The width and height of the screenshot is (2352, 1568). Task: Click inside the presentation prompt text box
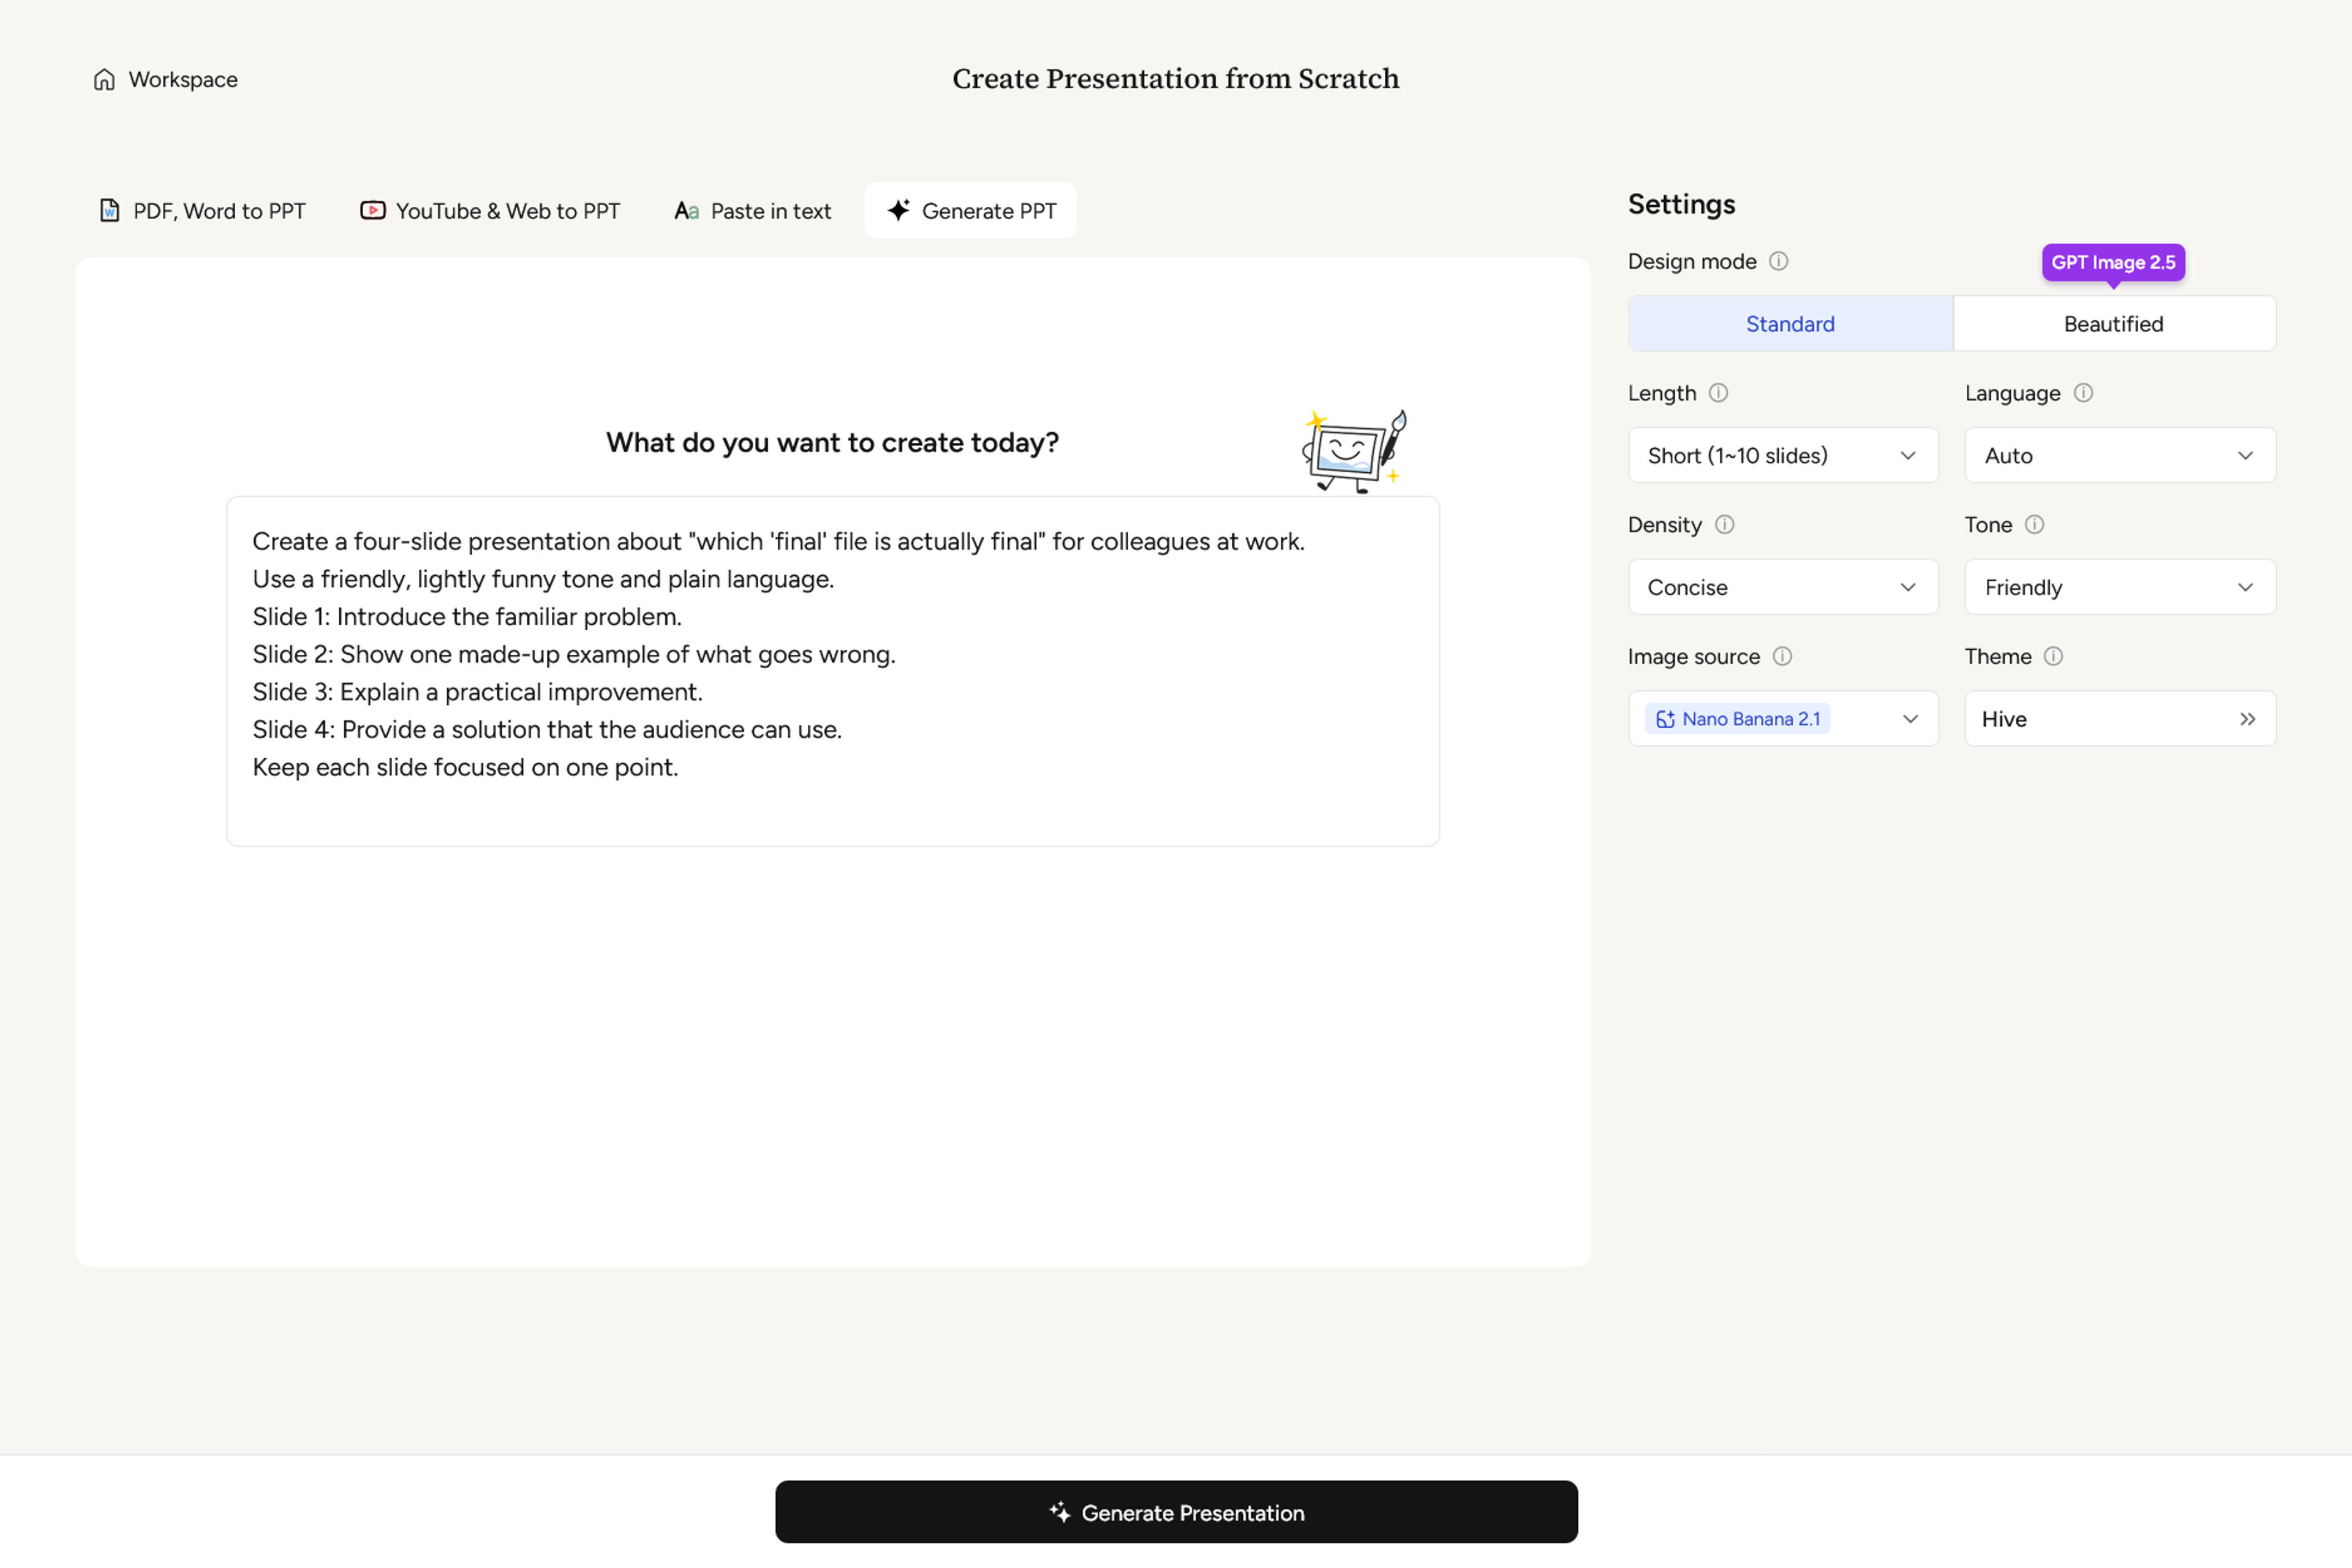pos(833,672)
